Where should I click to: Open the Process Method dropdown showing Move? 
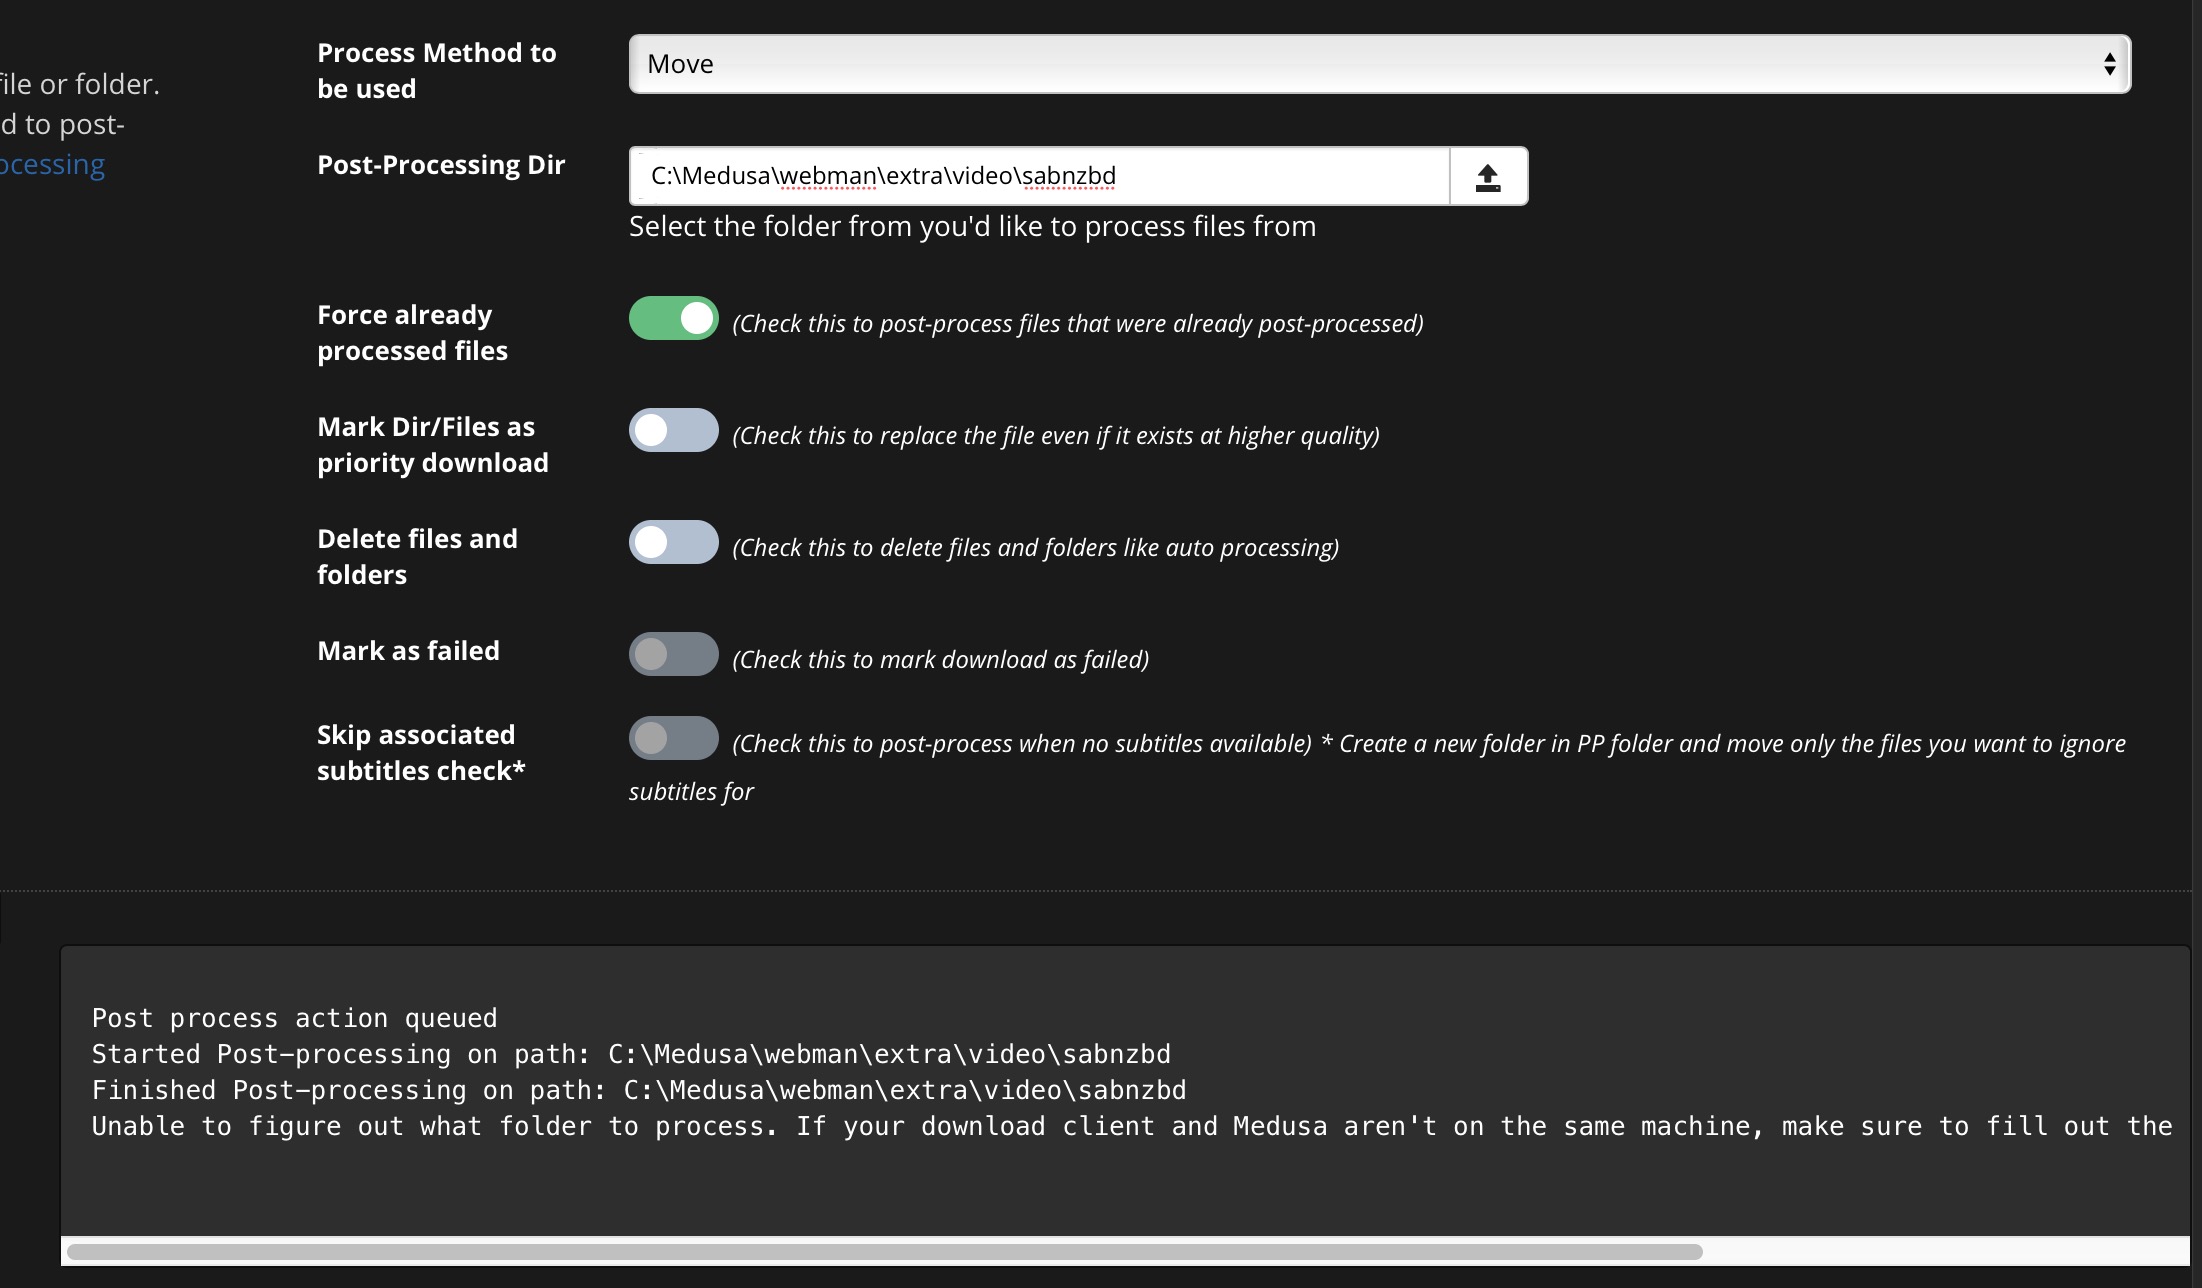[1379, 64]
